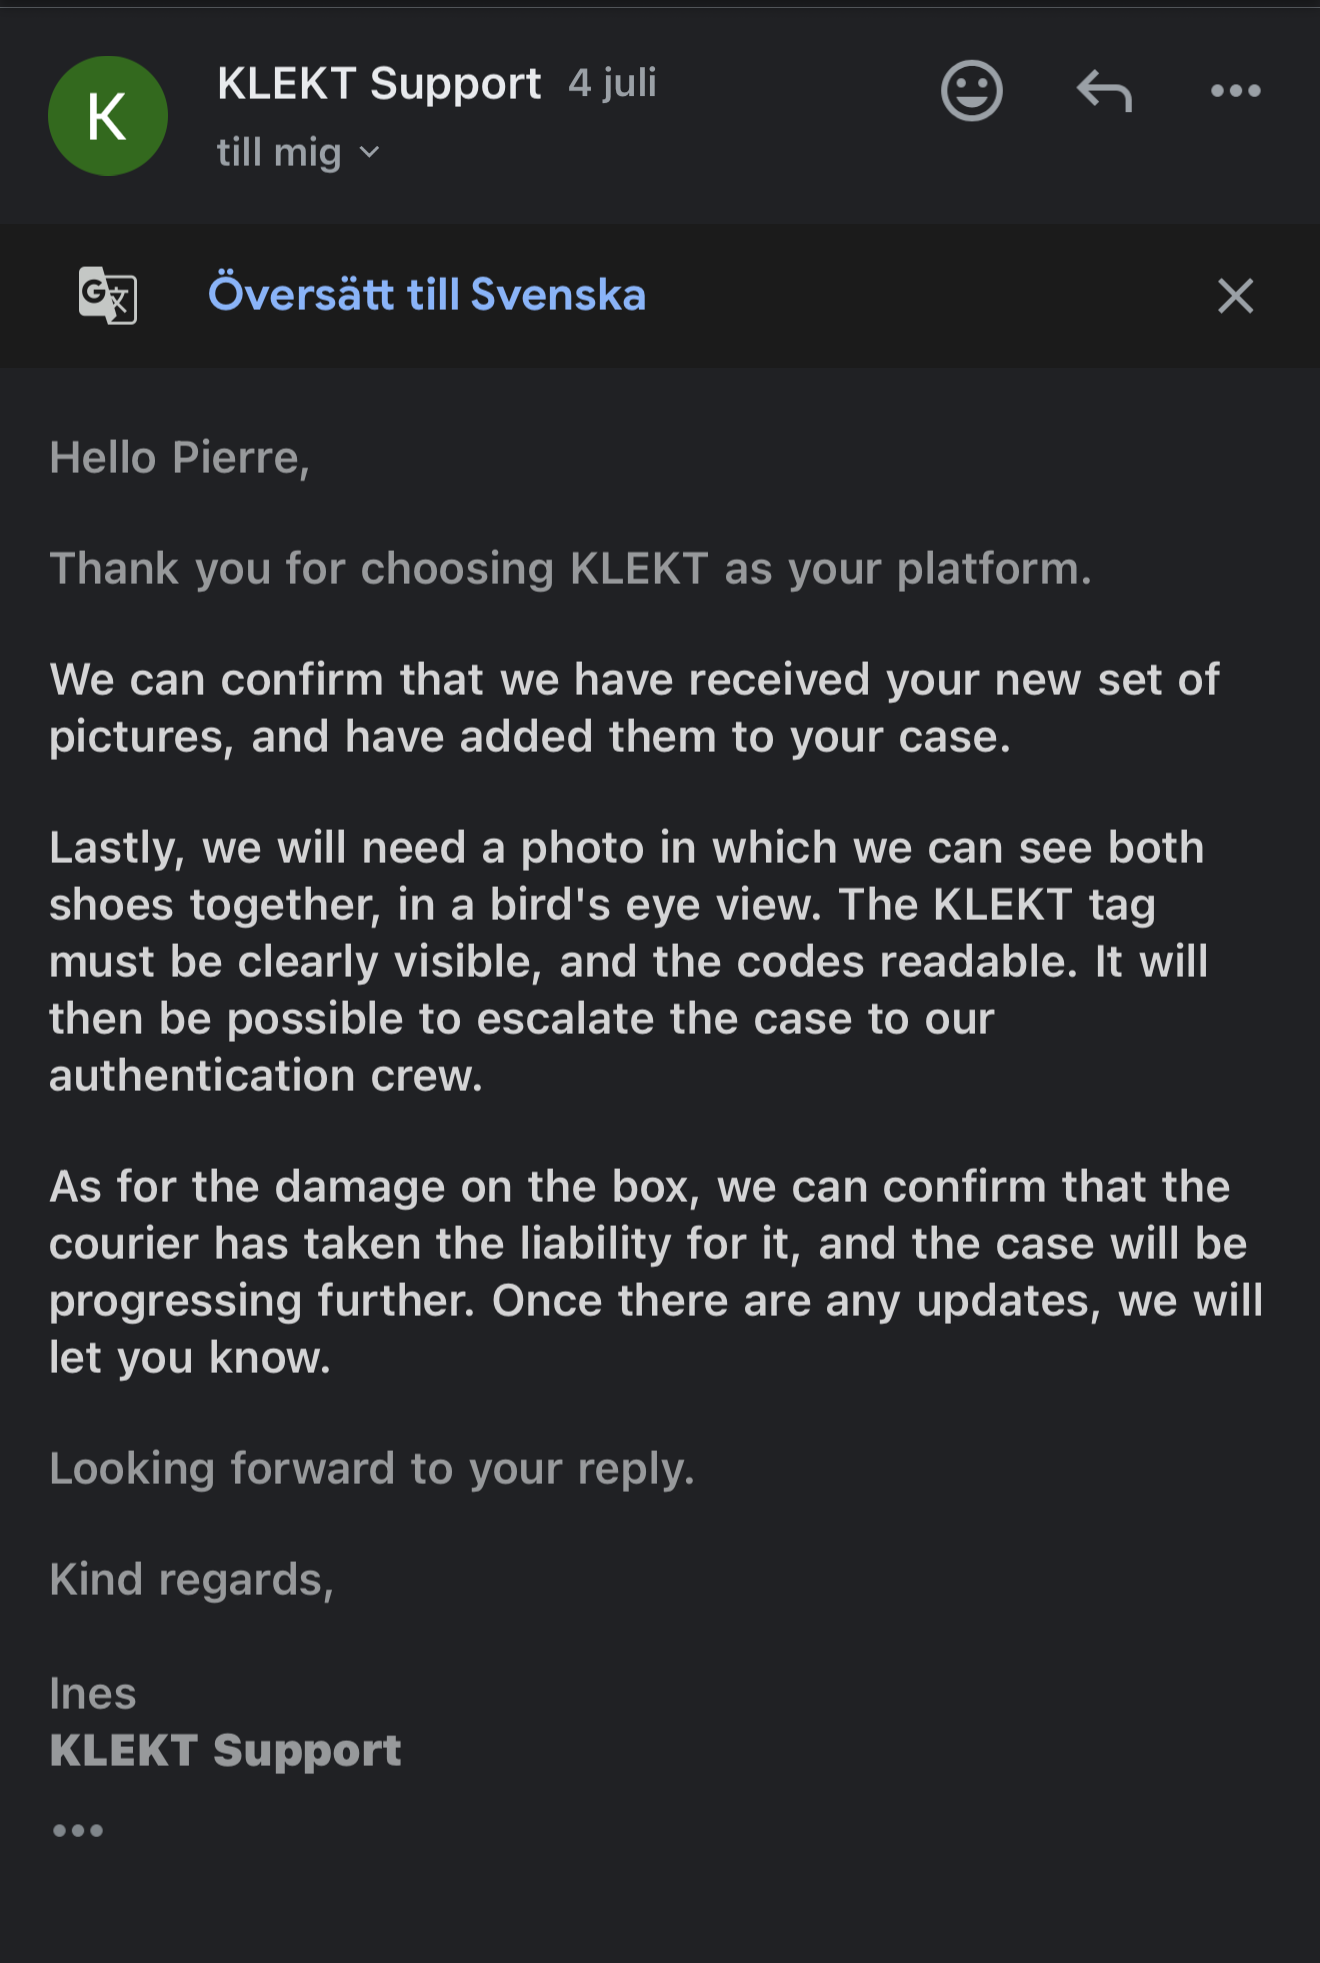Tap the Thank you for choosing KLEKT sentence
The image size is (1320, 1963).
pos(570,569)
